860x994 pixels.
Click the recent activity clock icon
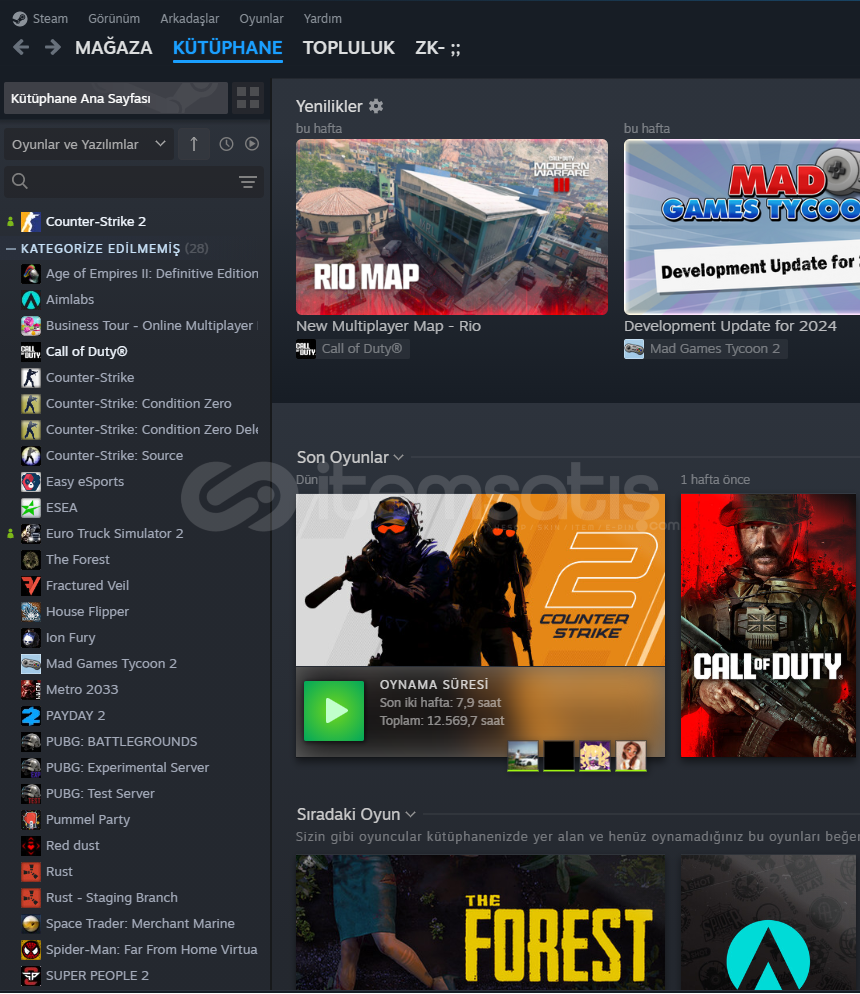[x=226, y=144]
